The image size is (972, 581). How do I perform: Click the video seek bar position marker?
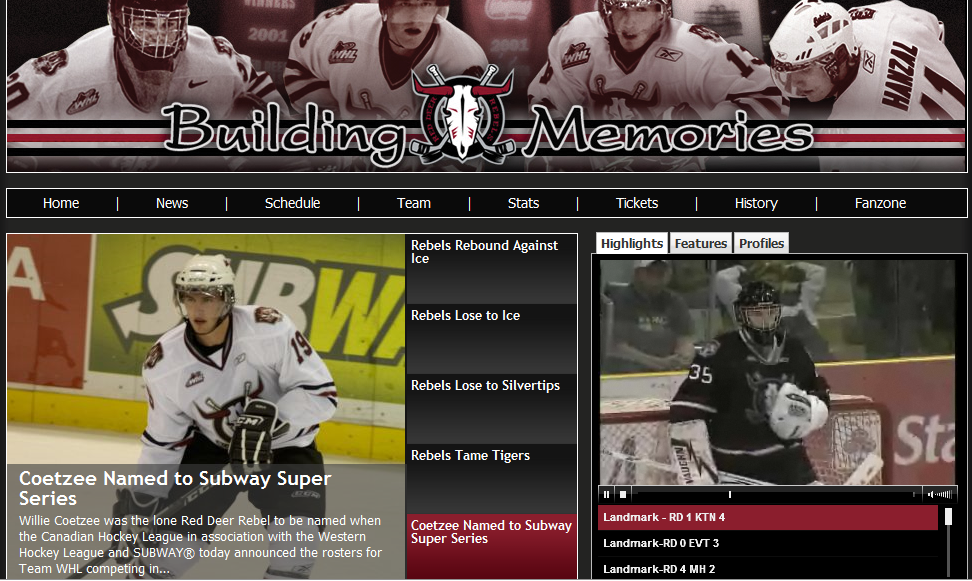pyautogui.click(x=730, y=494)
